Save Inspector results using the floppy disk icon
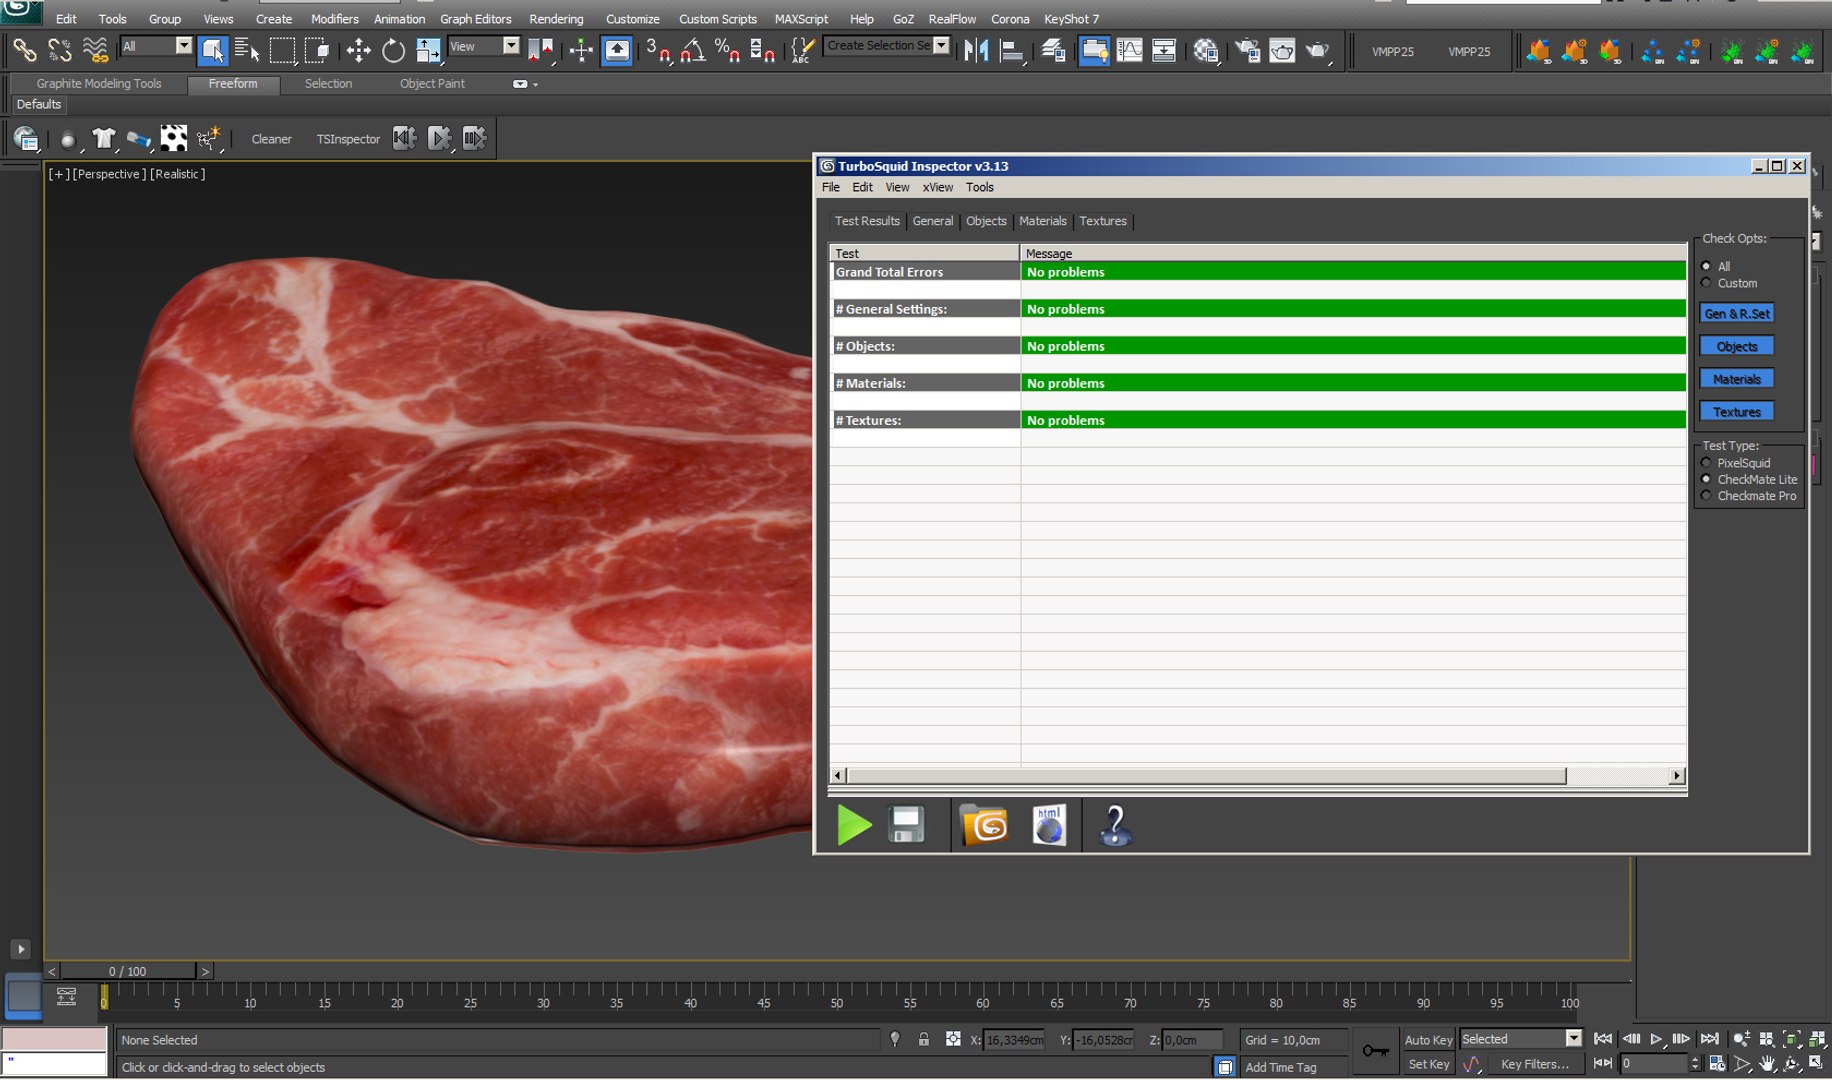The image size is (1832, 1080). (907, 825)
